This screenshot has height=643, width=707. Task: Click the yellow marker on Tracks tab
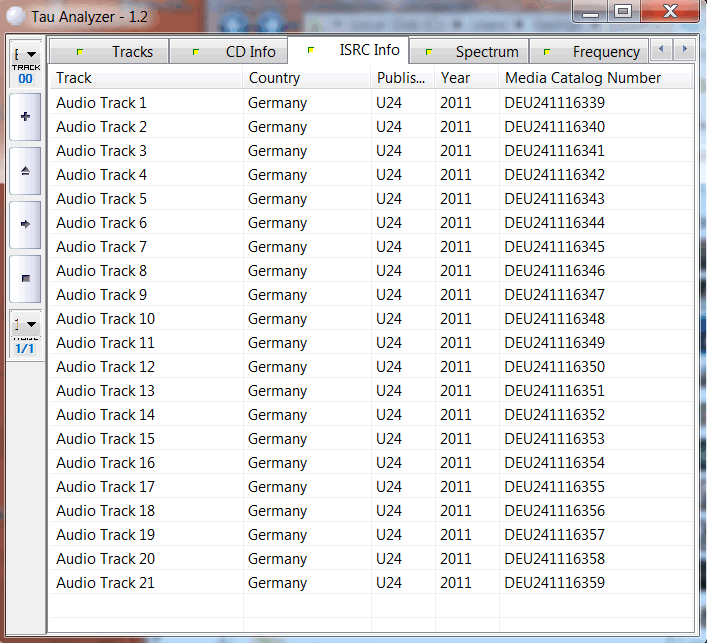tap(80, 52)
